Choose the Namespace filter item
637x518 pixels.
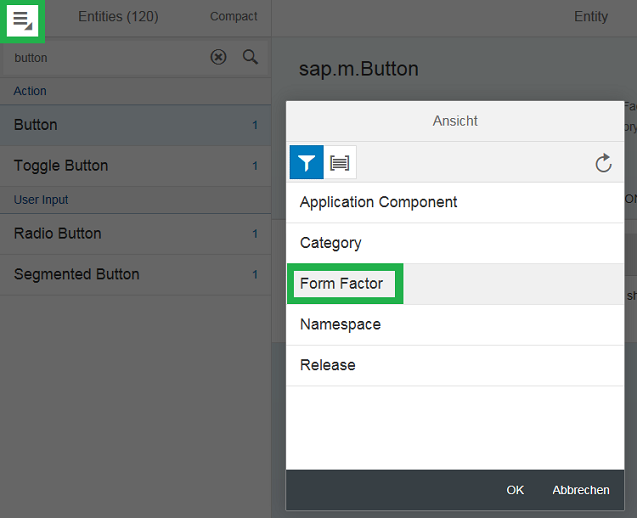[x=340, y=325]
